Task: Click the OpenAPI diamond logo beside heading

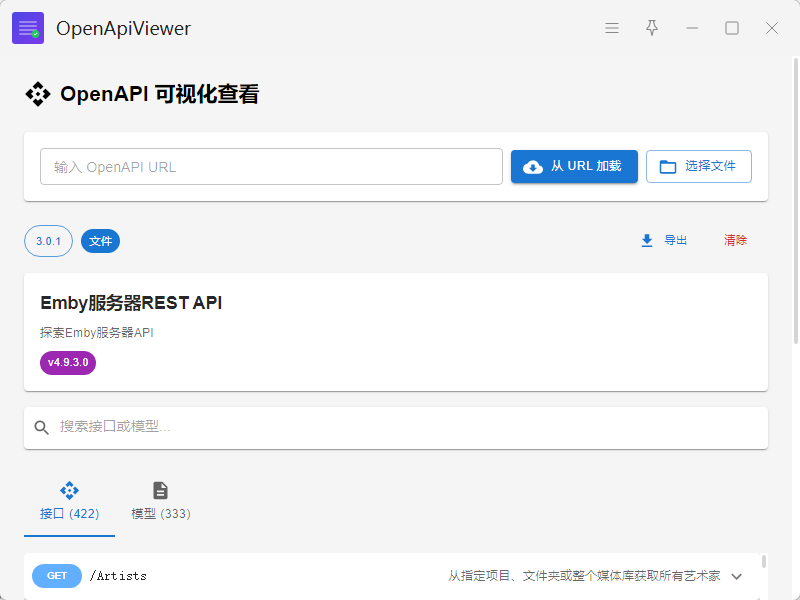Action: pyautogui.click(x=38, y=95)
